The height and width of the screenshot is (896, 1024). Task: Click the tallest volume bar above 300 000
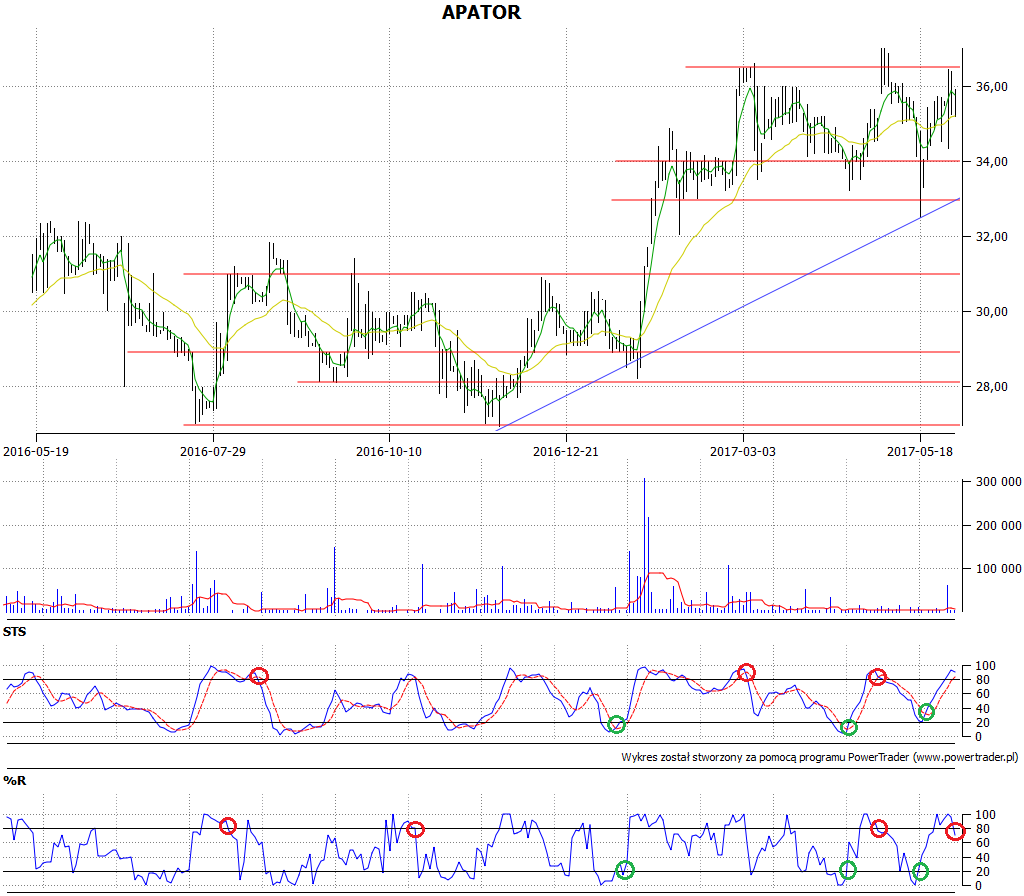coord(644,545)
